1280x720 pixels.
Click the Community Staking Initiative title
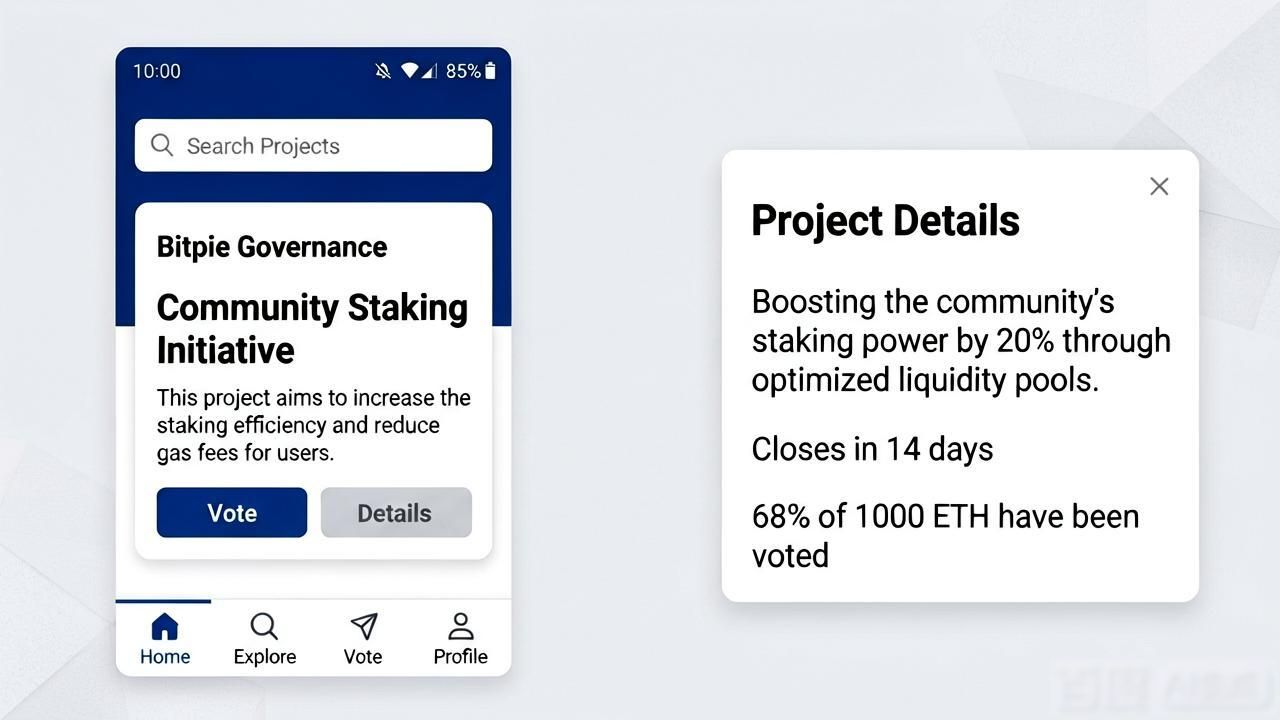tap(312, 329)
